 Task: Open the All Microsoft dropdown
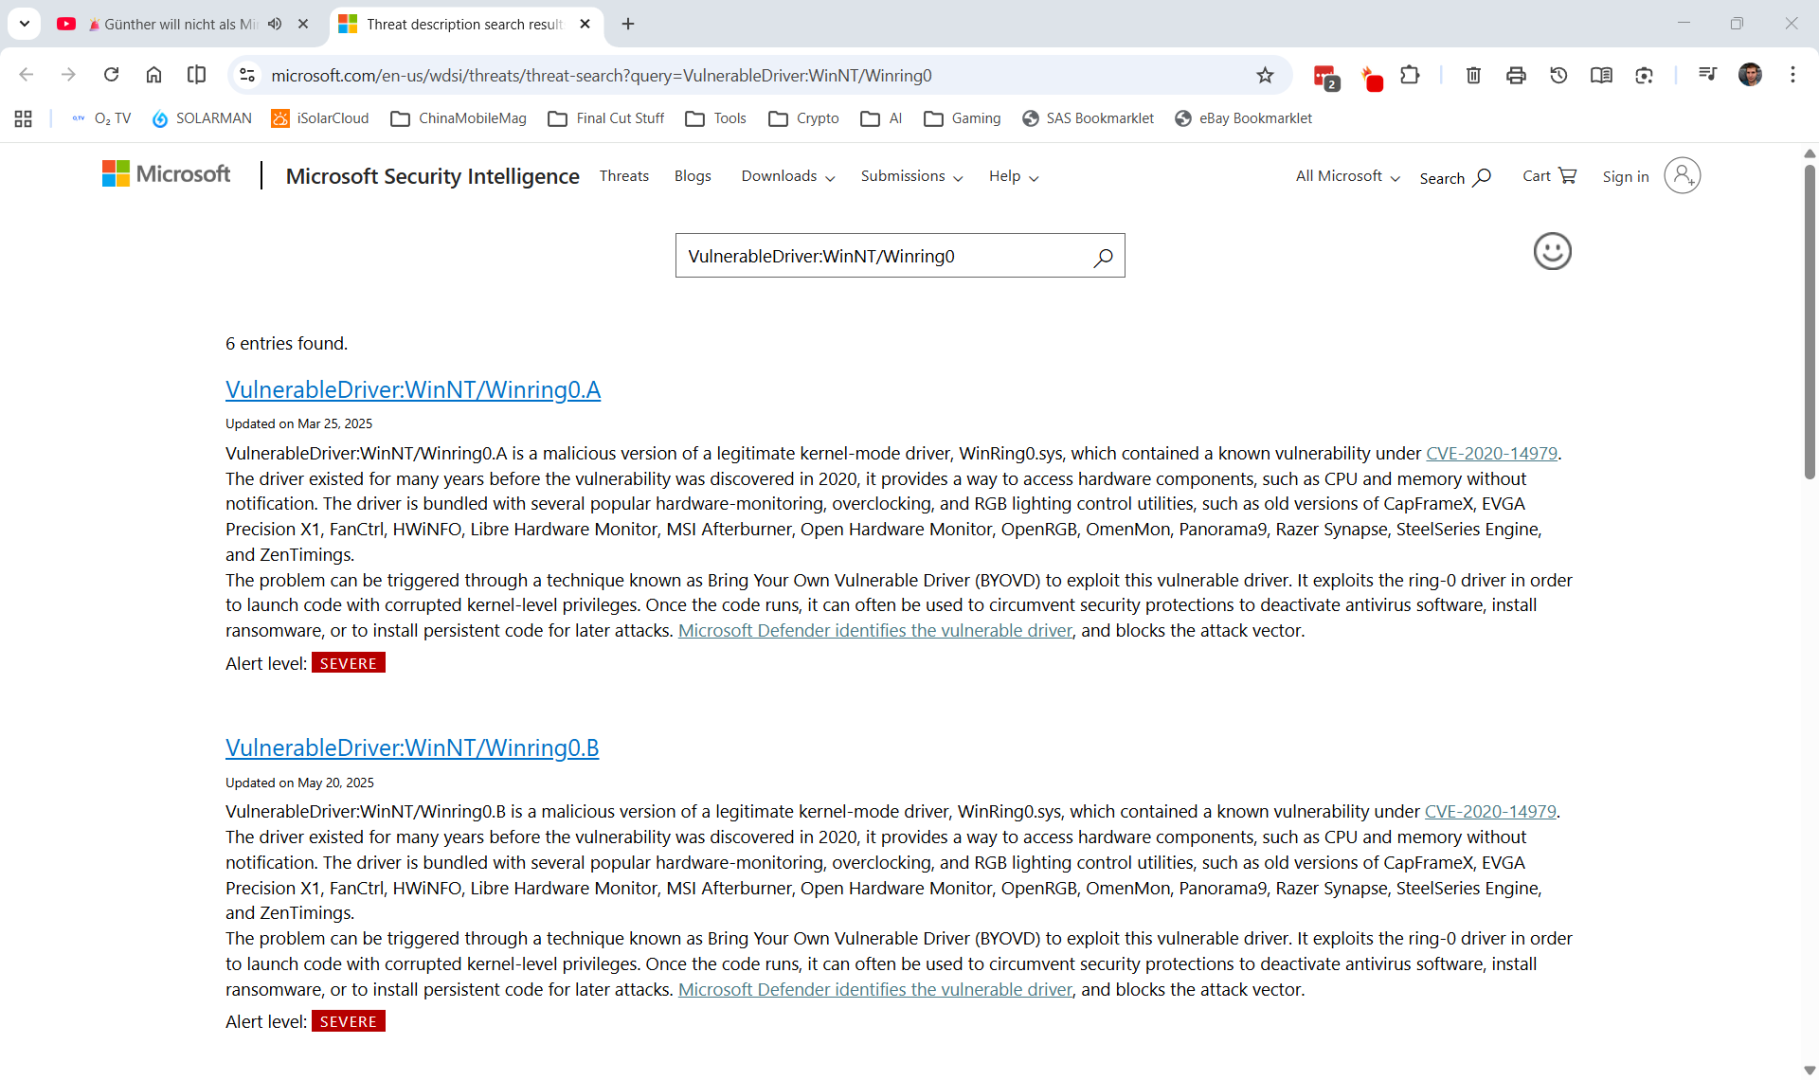(1346, 176)
